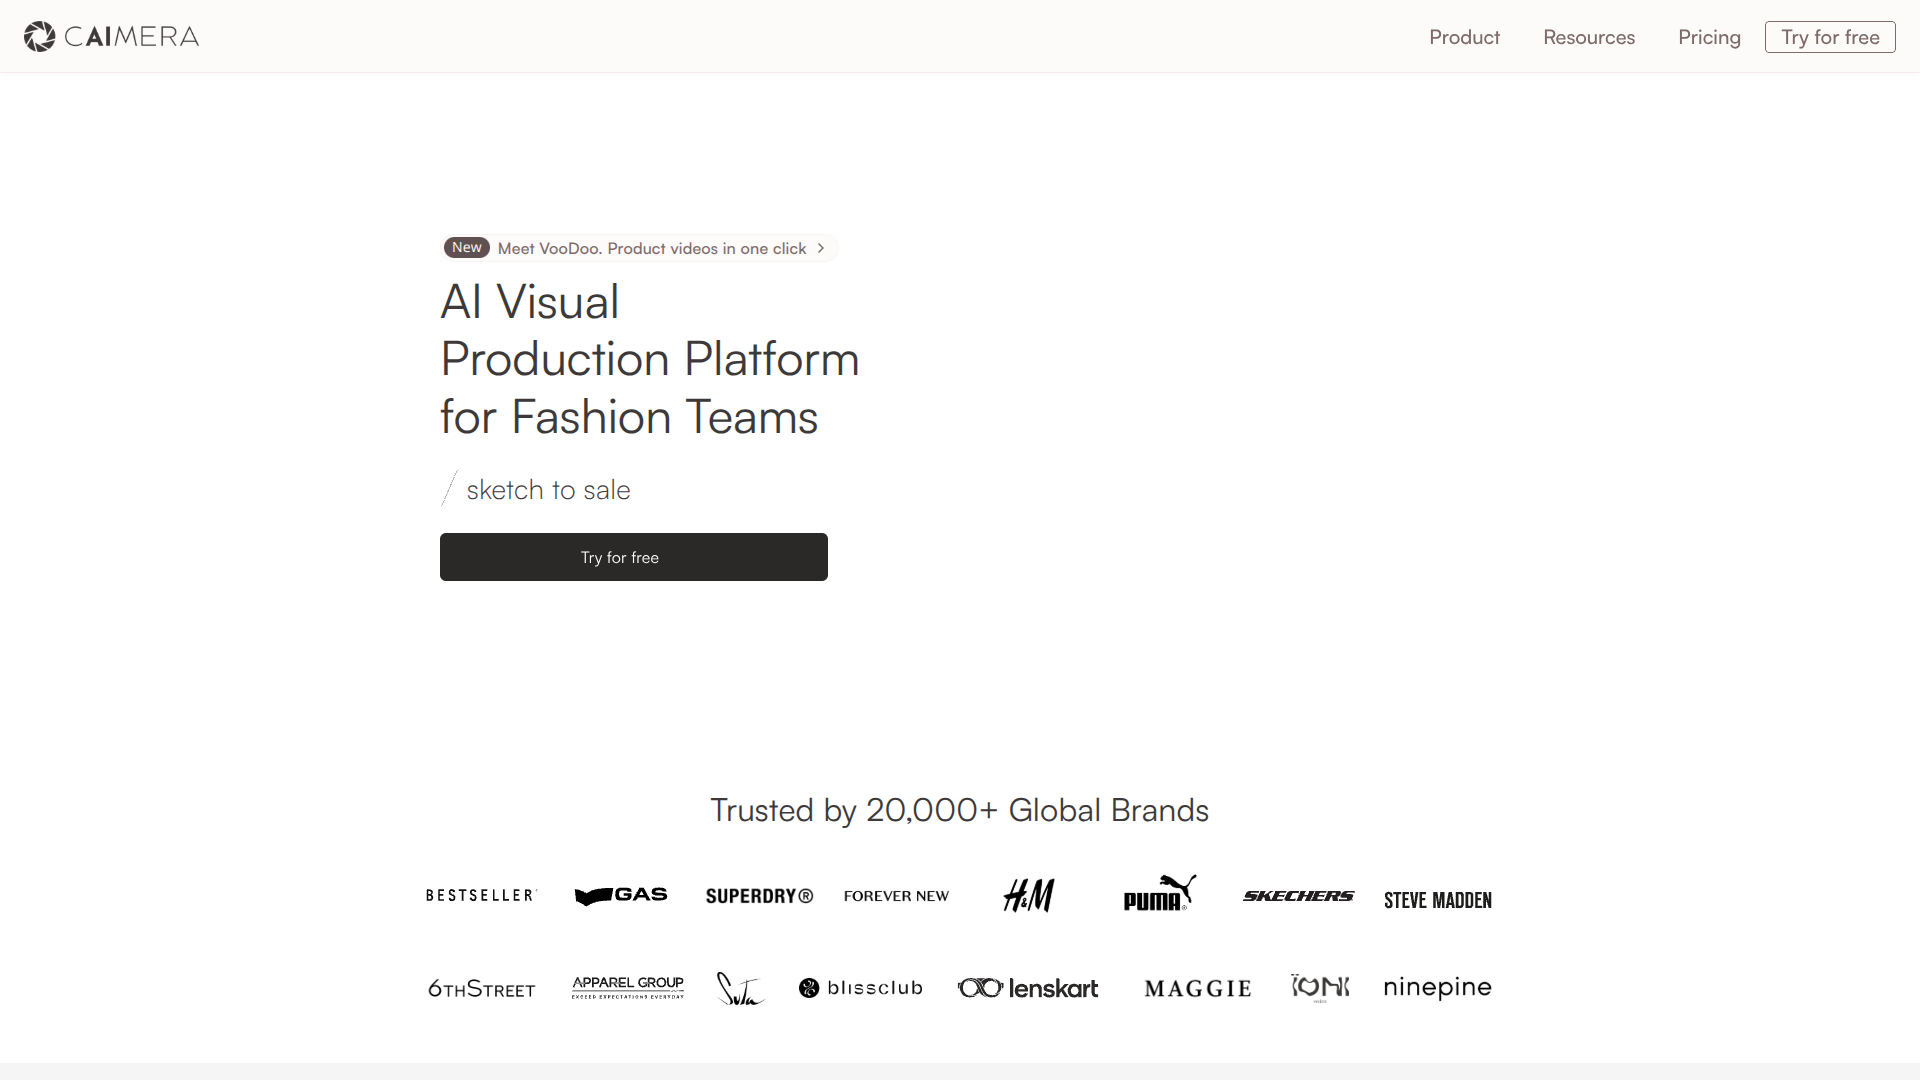Image resolution: width=1920 pixels, height=1080 pixels.
Task: Click the H&M brand logo
Action: [x=1029, y=895]
